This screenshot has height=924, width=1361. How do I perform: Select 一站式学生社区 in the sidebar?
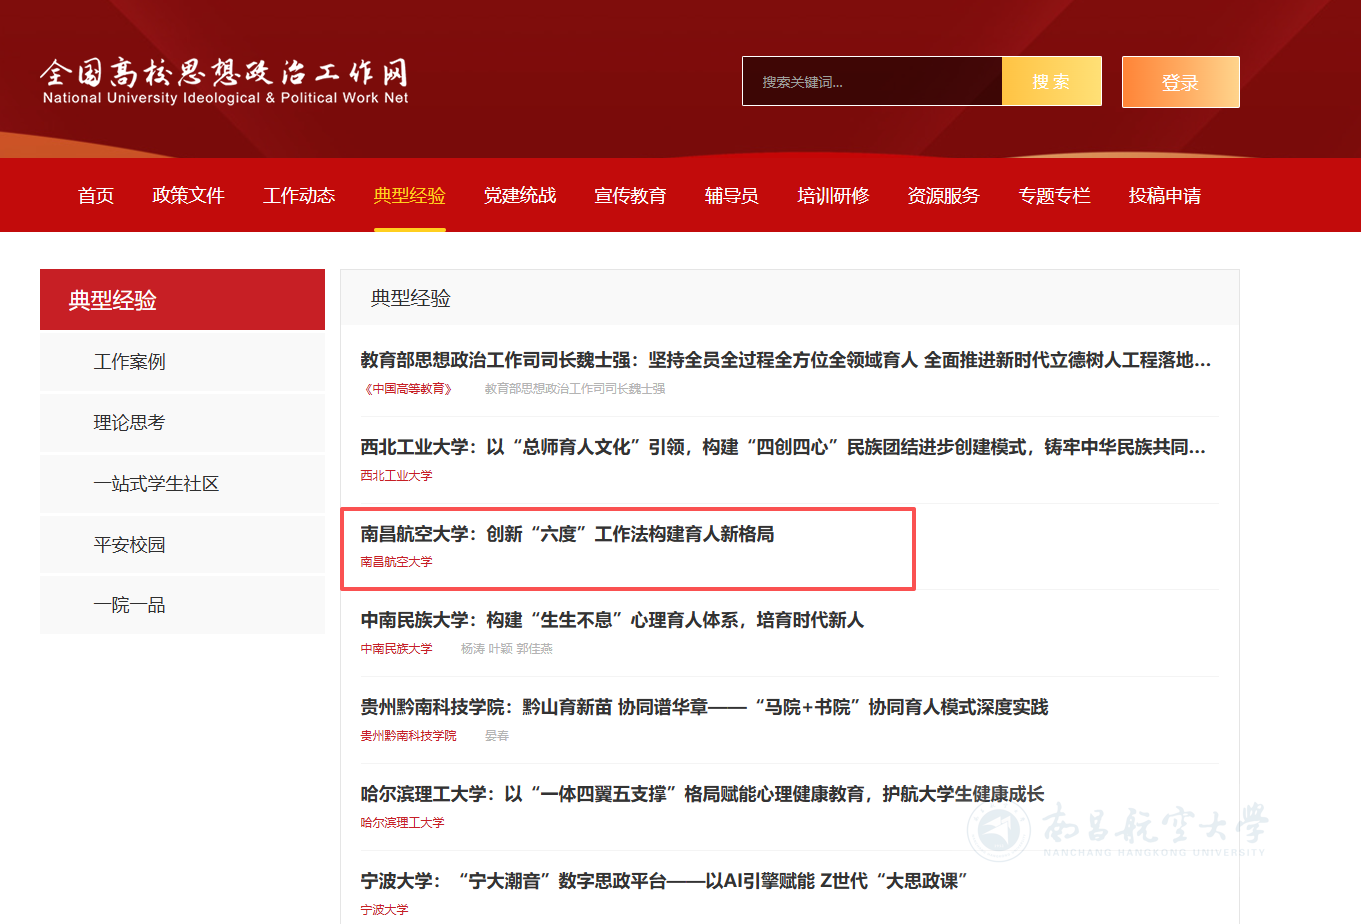[156, 484]
